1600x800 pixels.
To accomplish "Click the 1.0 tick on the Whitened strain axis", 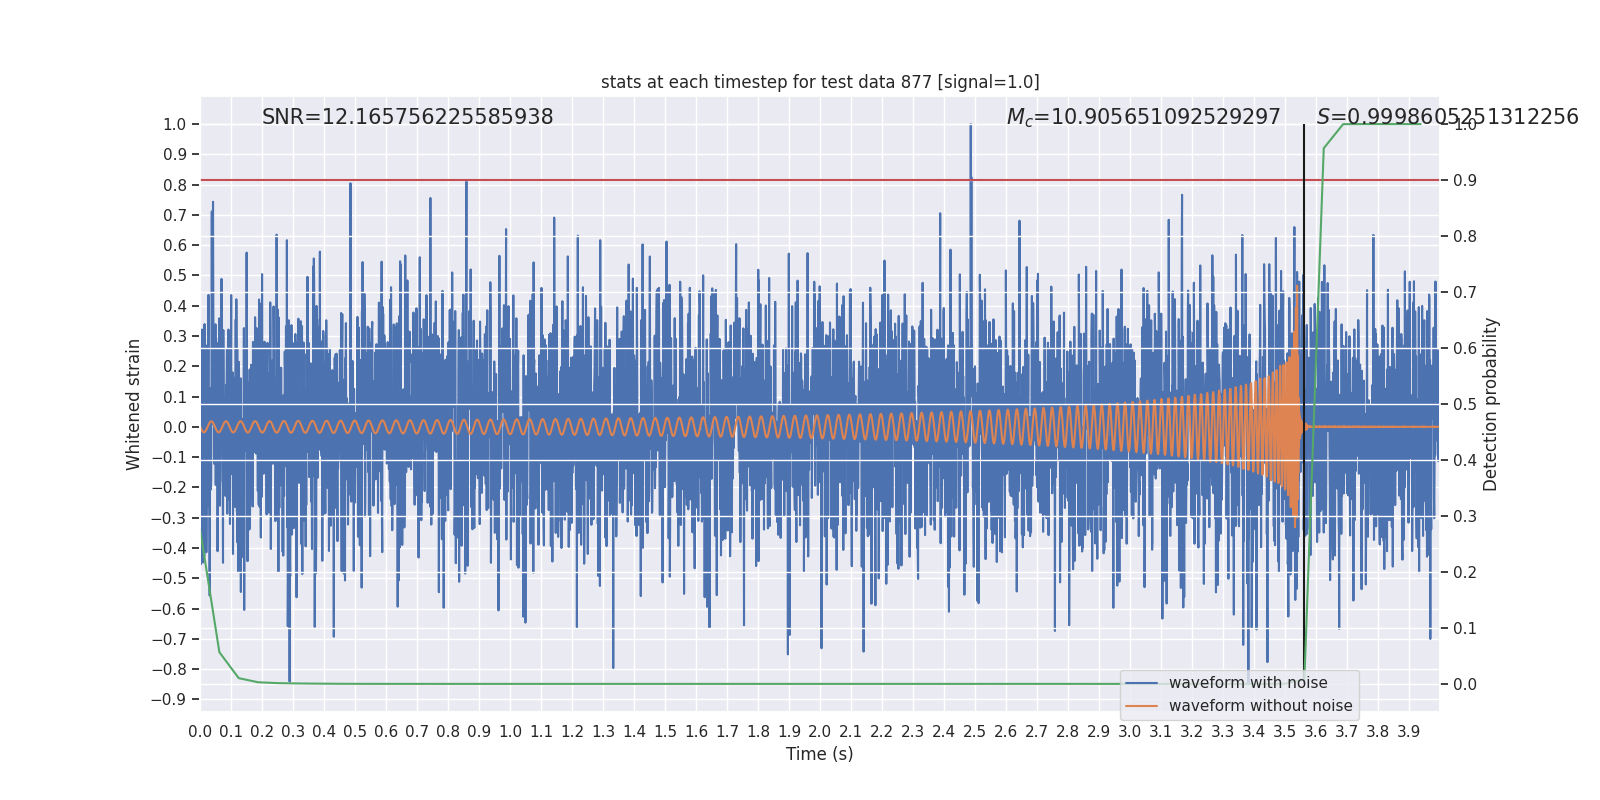I will (174, 125).
